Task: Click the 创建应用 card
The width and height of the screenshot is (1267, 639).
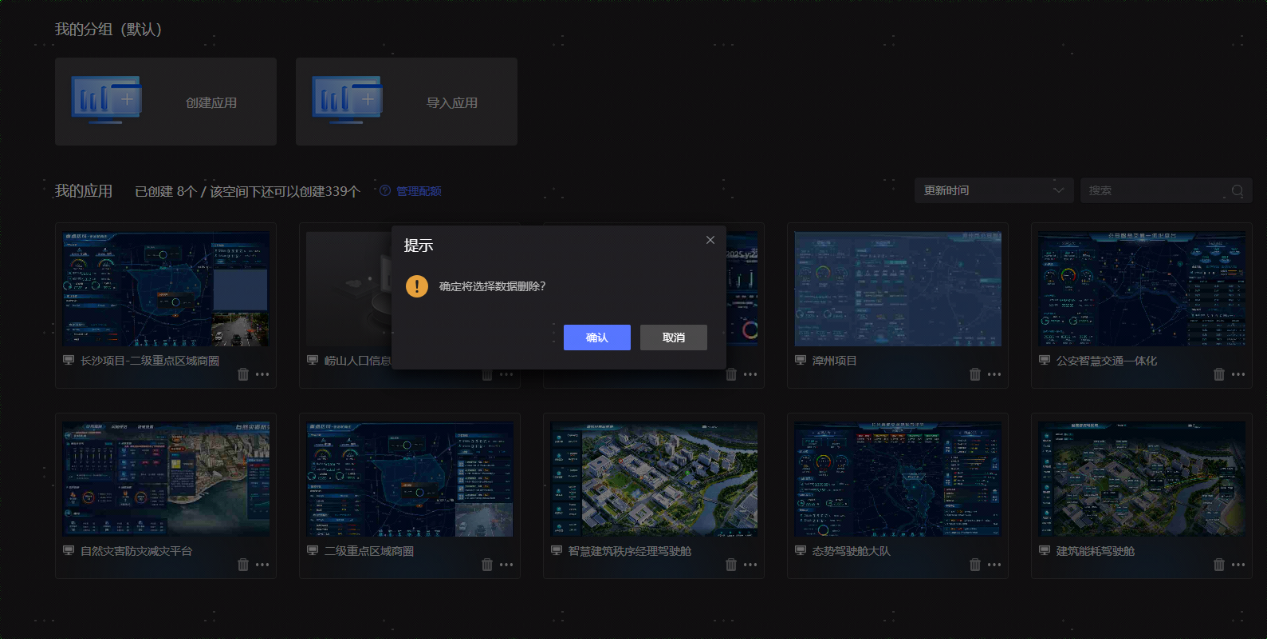Action: click(x=166, y=102)
